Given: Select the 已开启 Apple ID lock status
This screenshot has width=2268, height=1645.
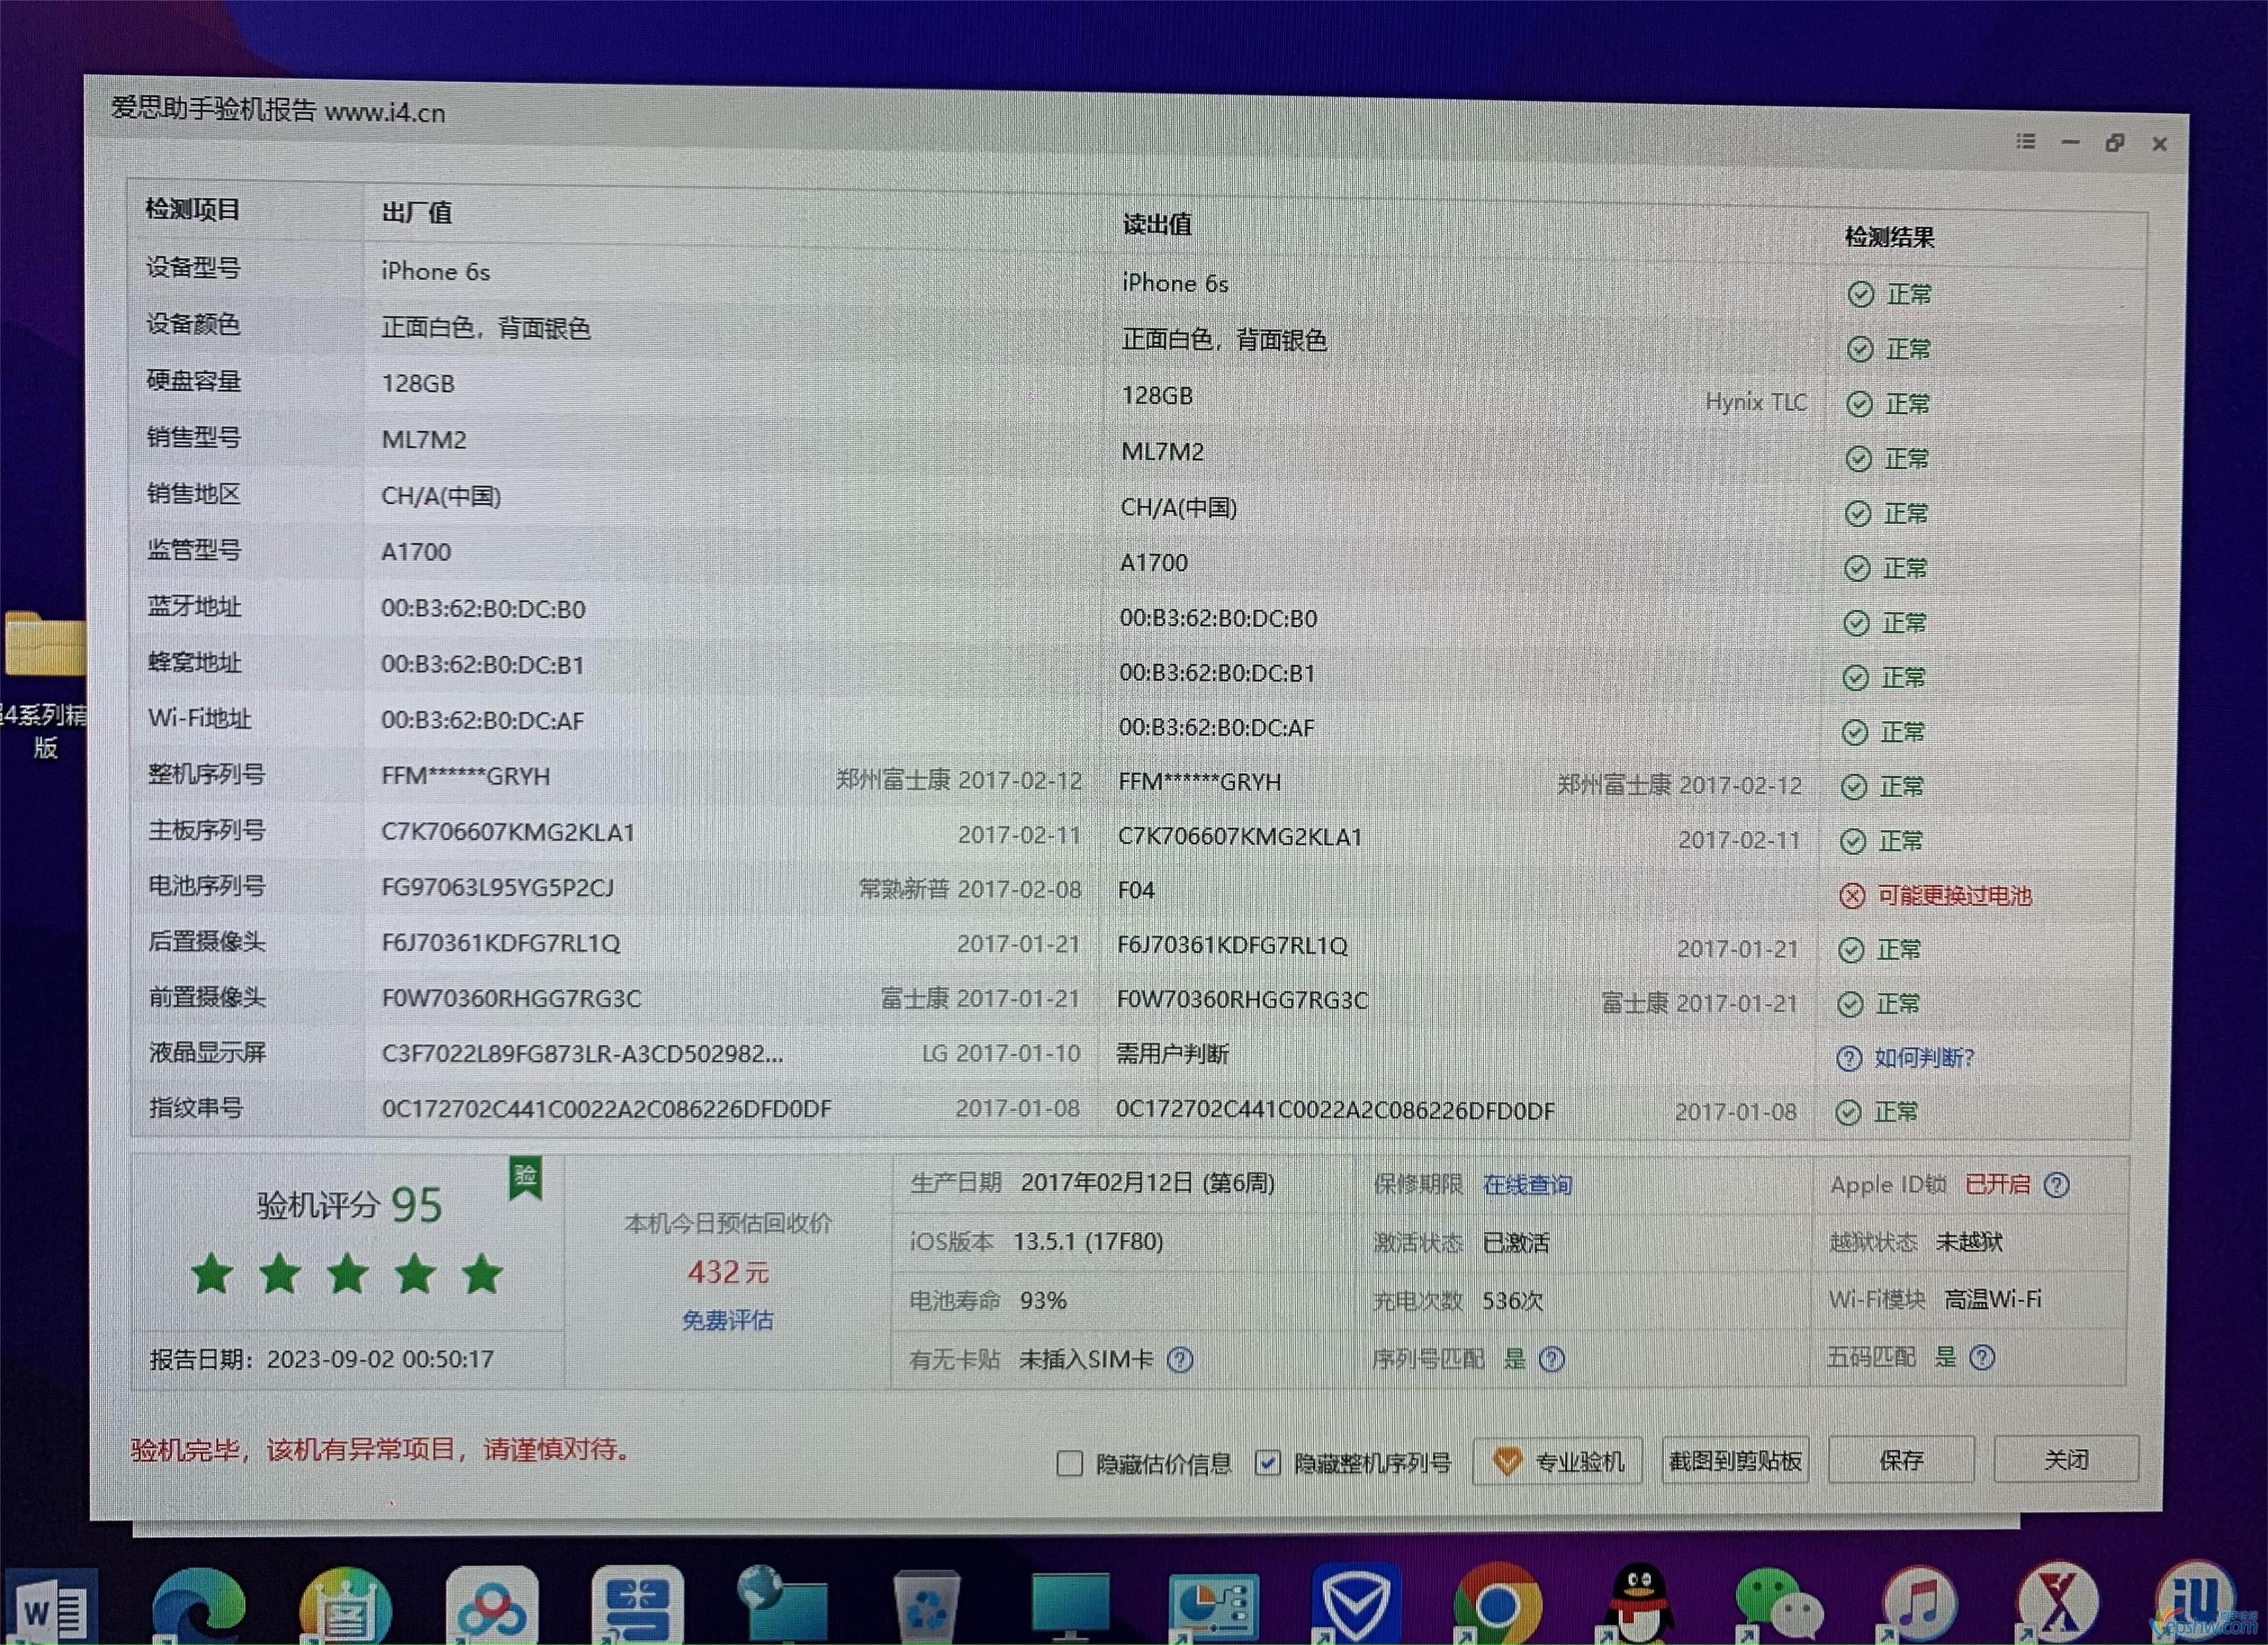Looking at the screenshot, I should coord(1997,1185).
